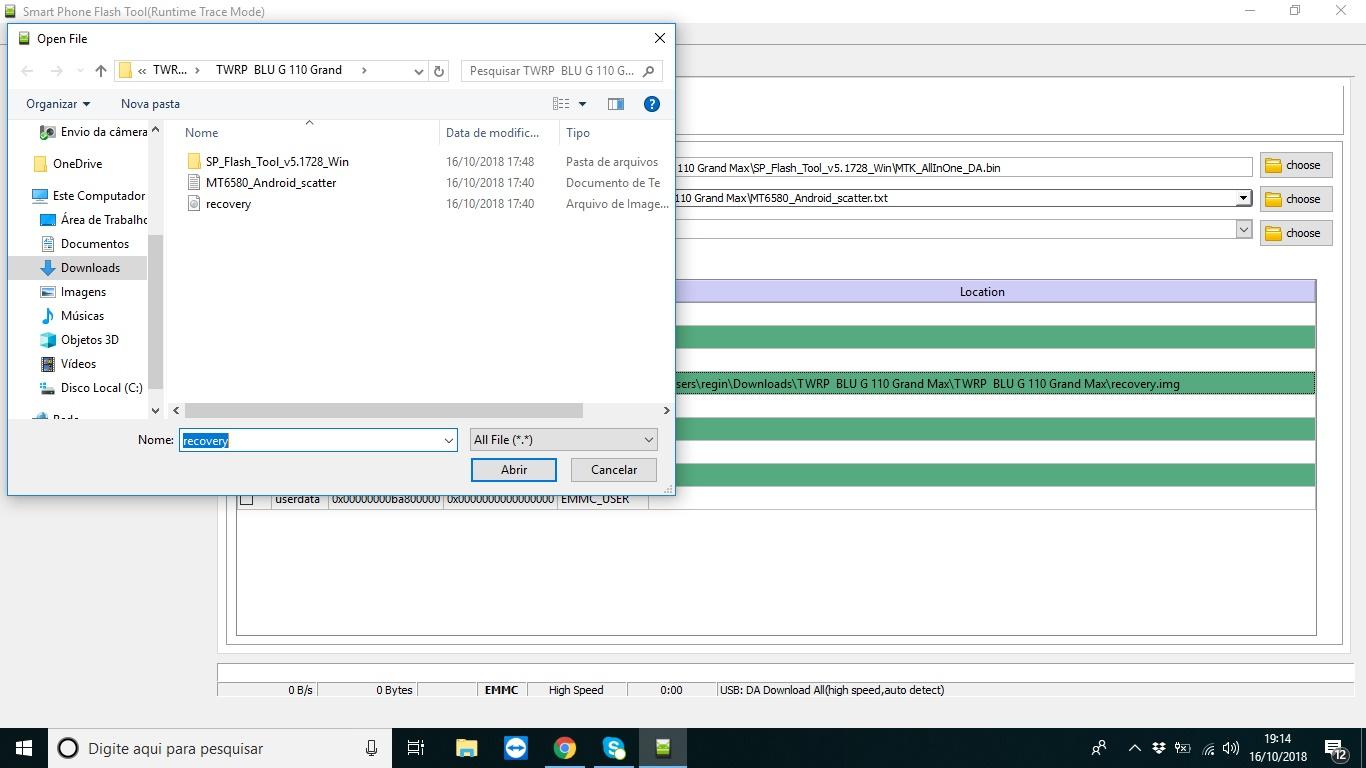Click the Abrir button
Viewport: 1366px width, 768px height.
pos(513,470)
